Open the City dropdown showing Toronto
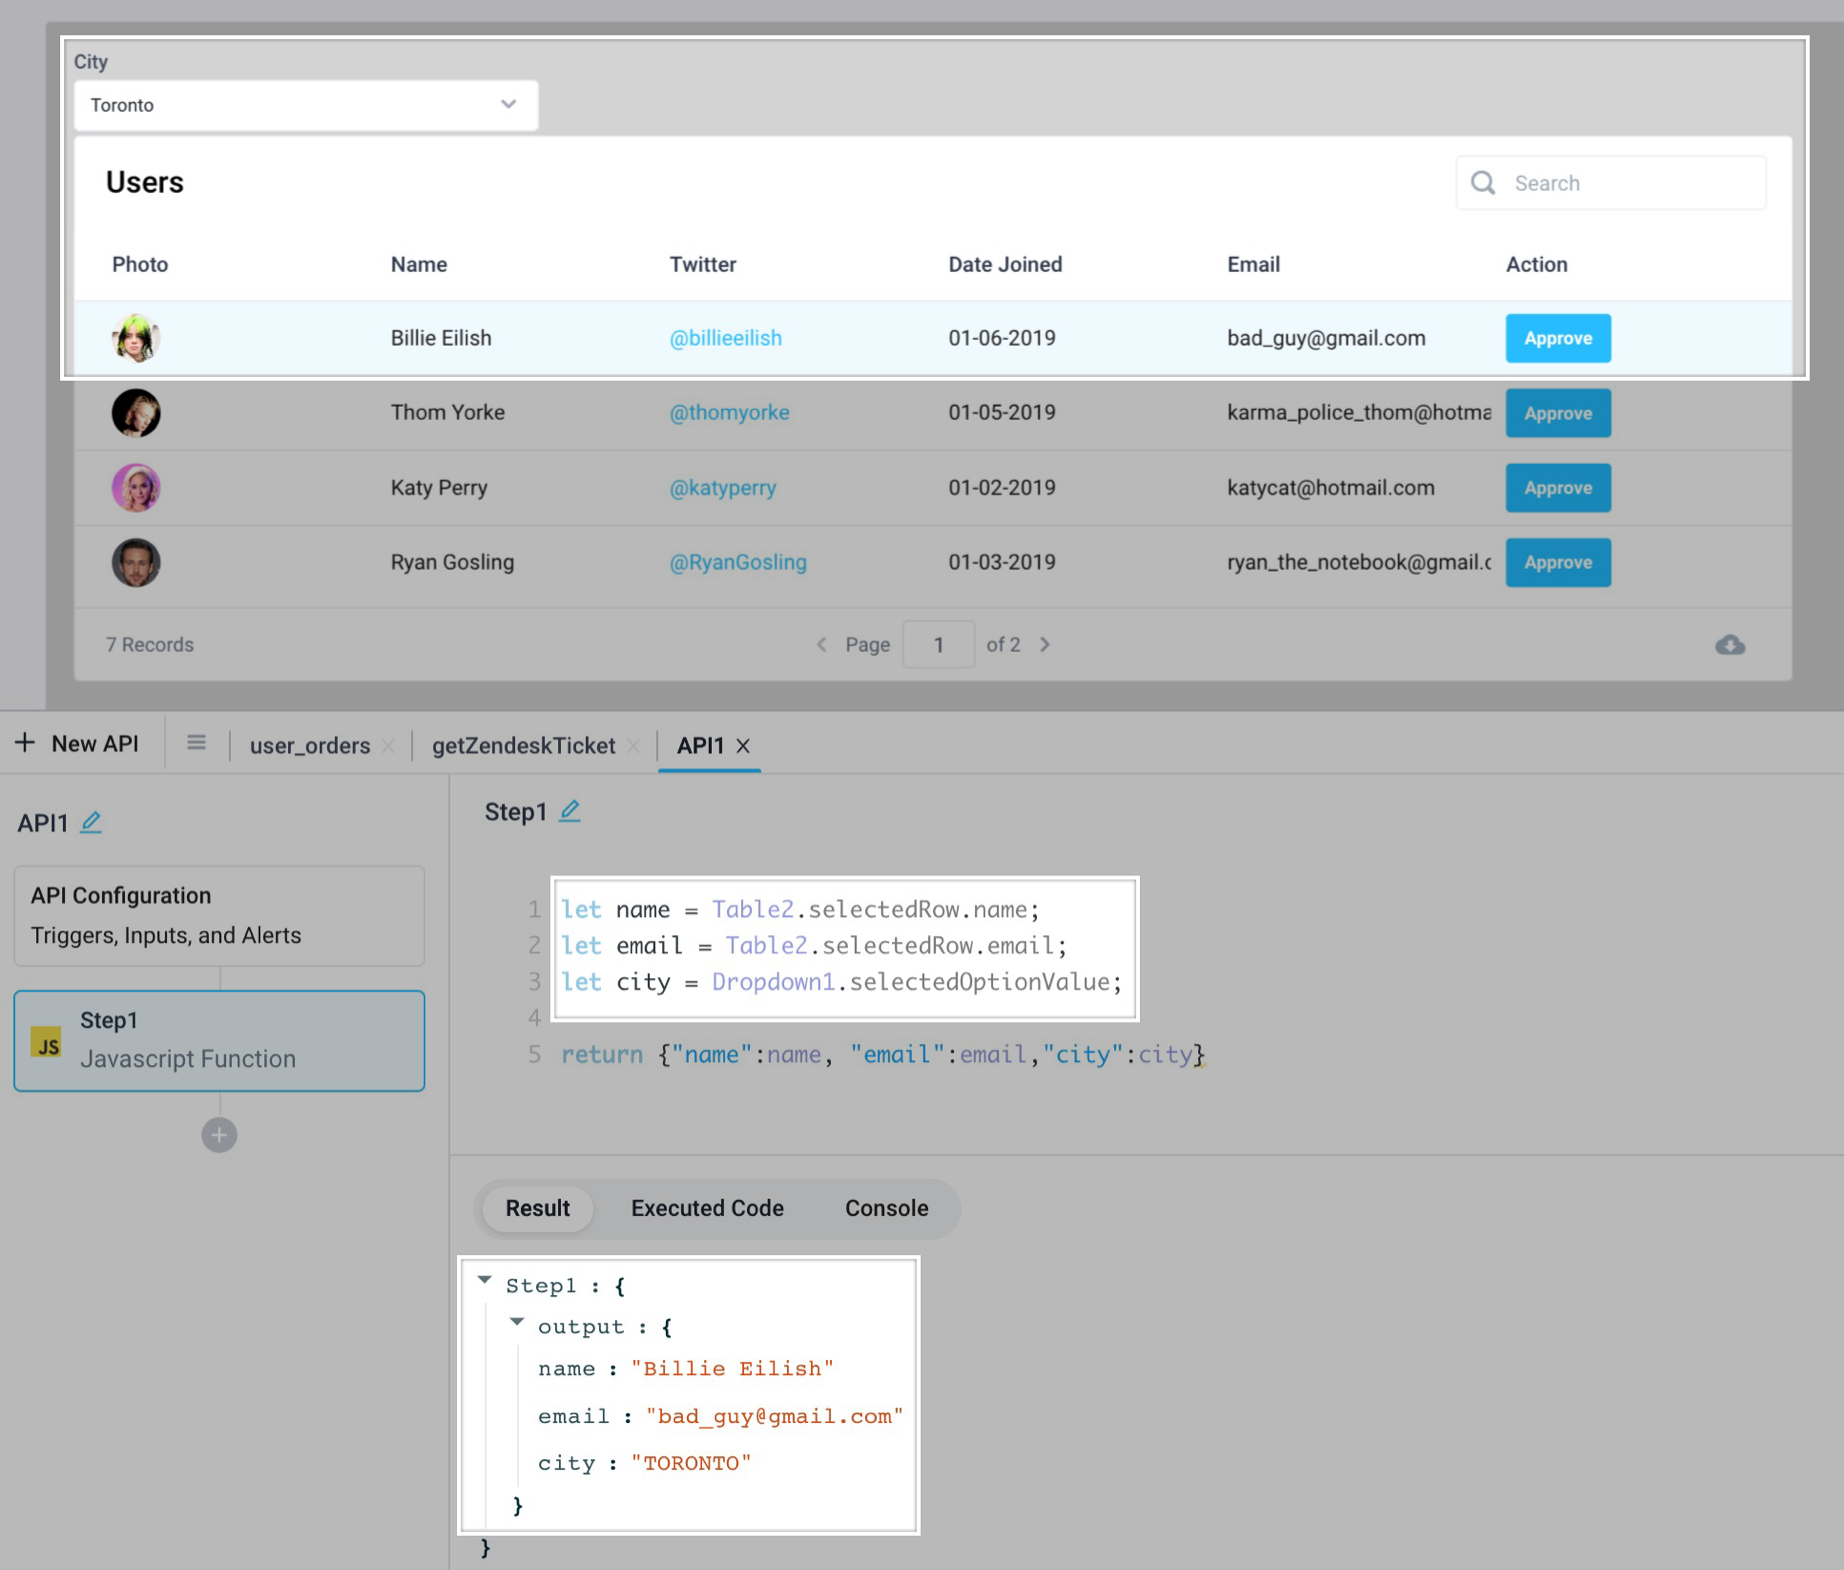The image size is (1844, 1570). (305, 104)
